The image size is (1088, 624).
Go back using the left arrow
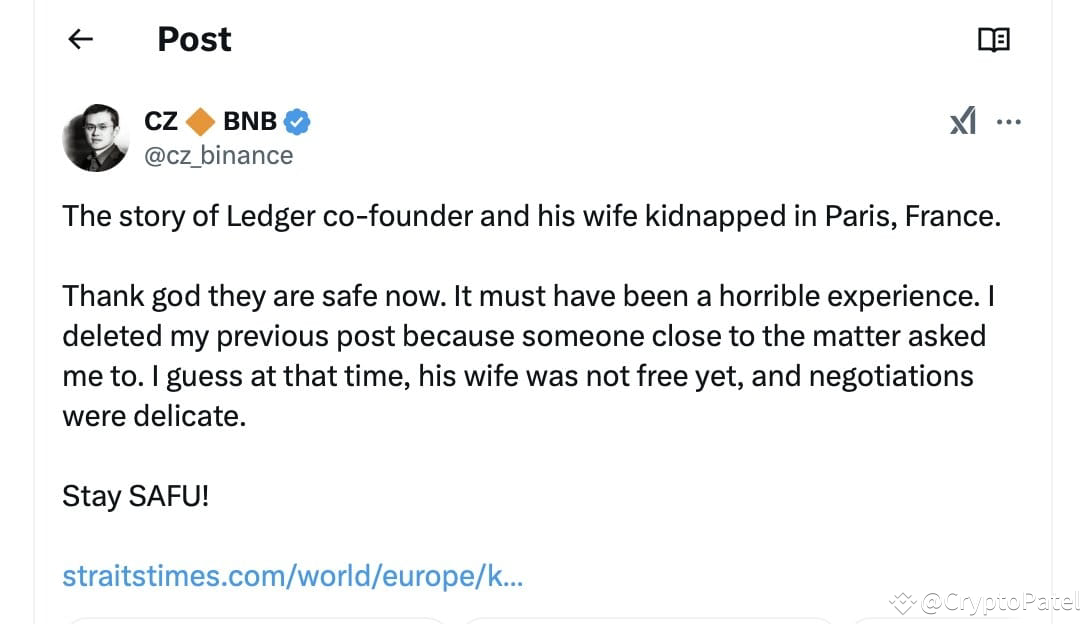80,39
